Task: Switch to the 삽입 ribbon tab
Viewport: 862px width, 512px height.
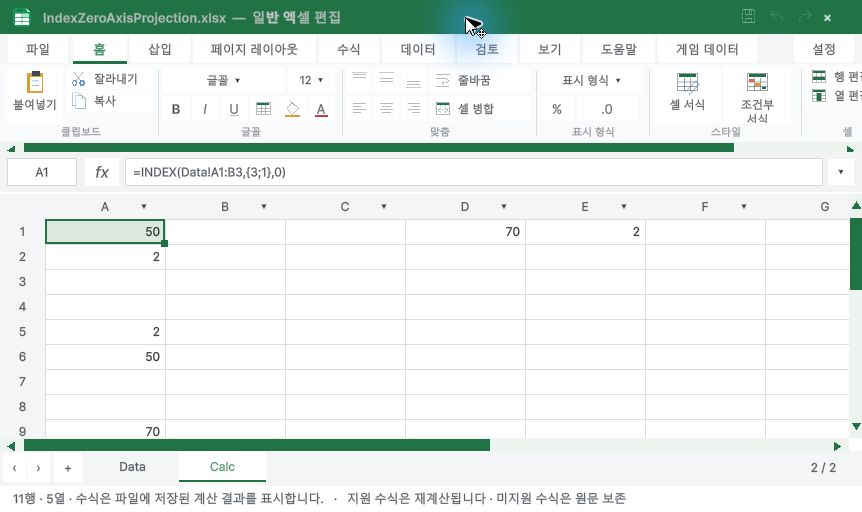Action: [x=160, y=49]
